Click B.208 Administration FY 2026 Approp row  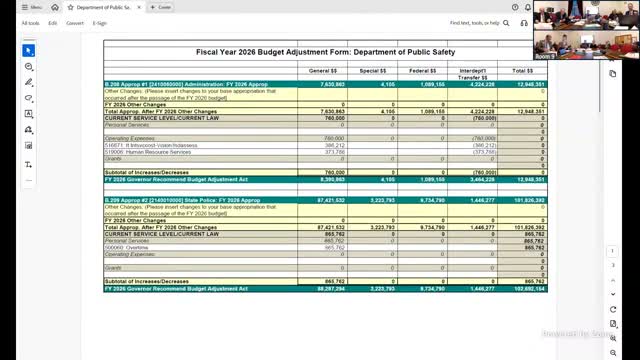[325, 84]
